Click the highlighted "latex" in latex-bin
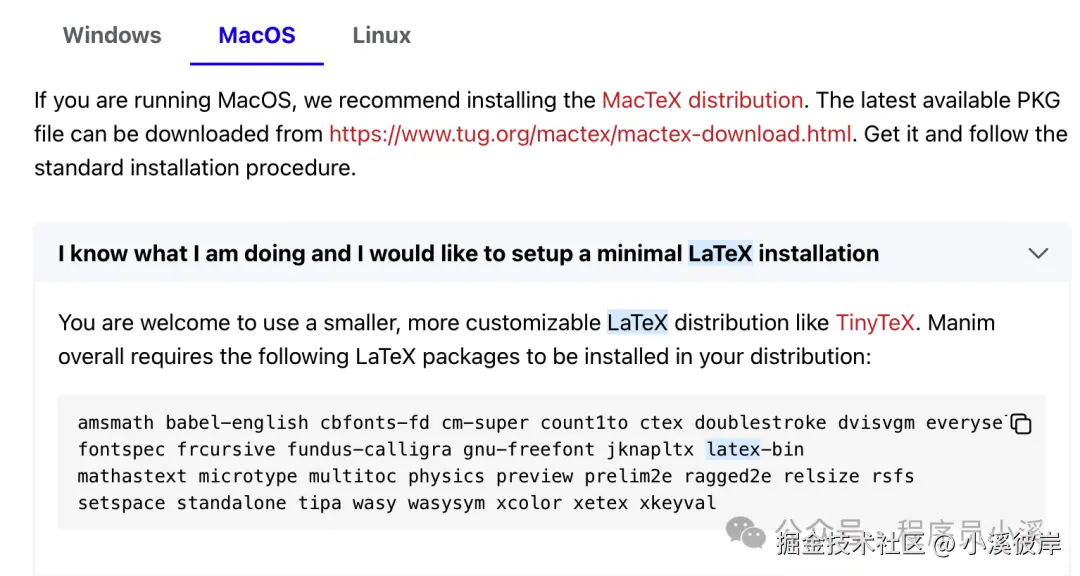 (732, 450)
